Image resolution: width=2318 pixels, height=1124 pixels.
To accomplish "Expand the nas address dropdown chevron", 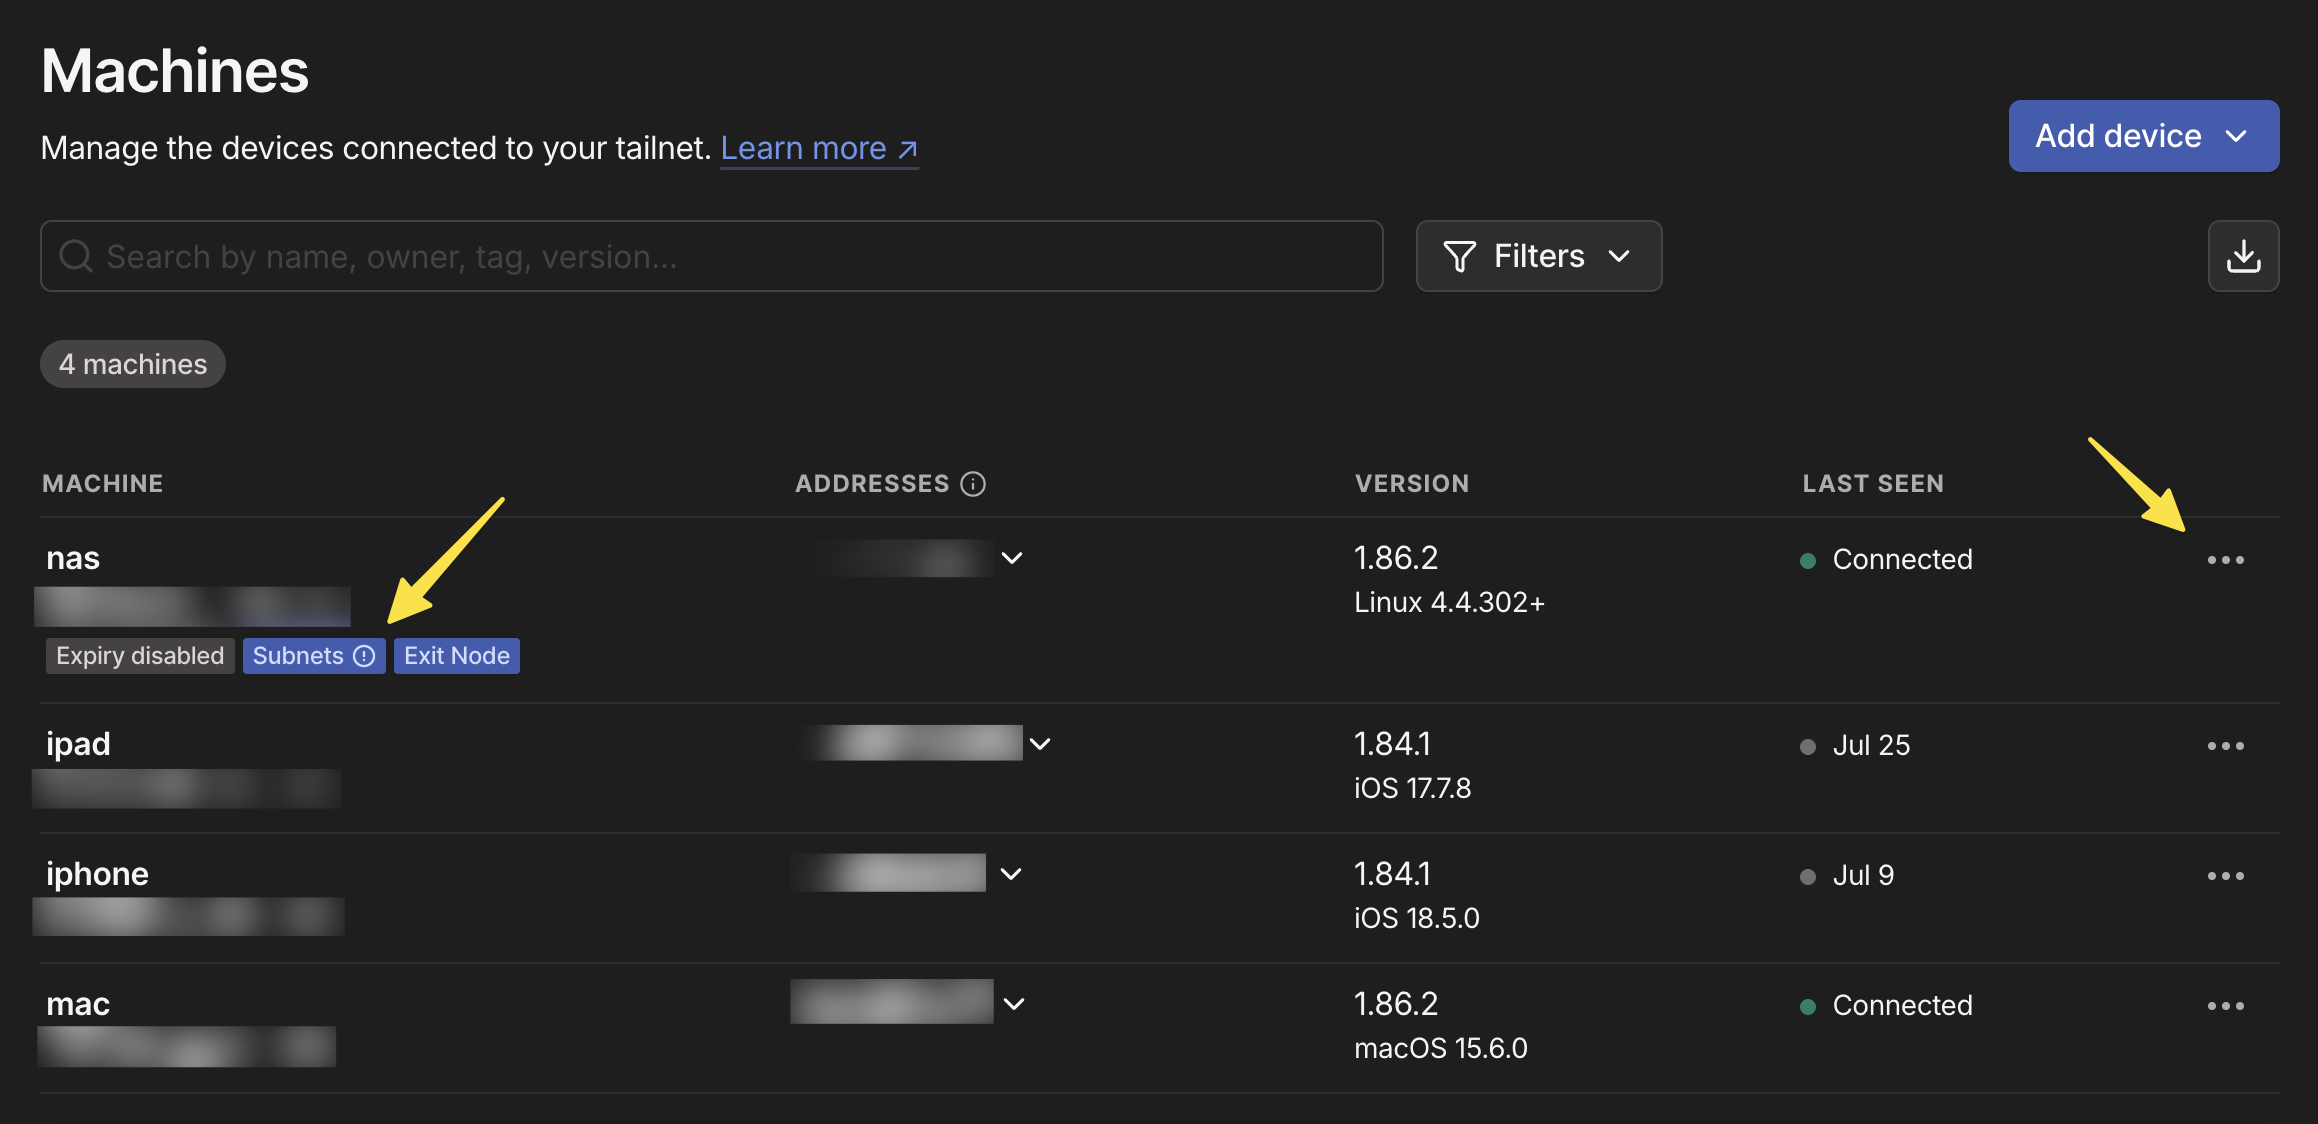I will [1012, 558].
